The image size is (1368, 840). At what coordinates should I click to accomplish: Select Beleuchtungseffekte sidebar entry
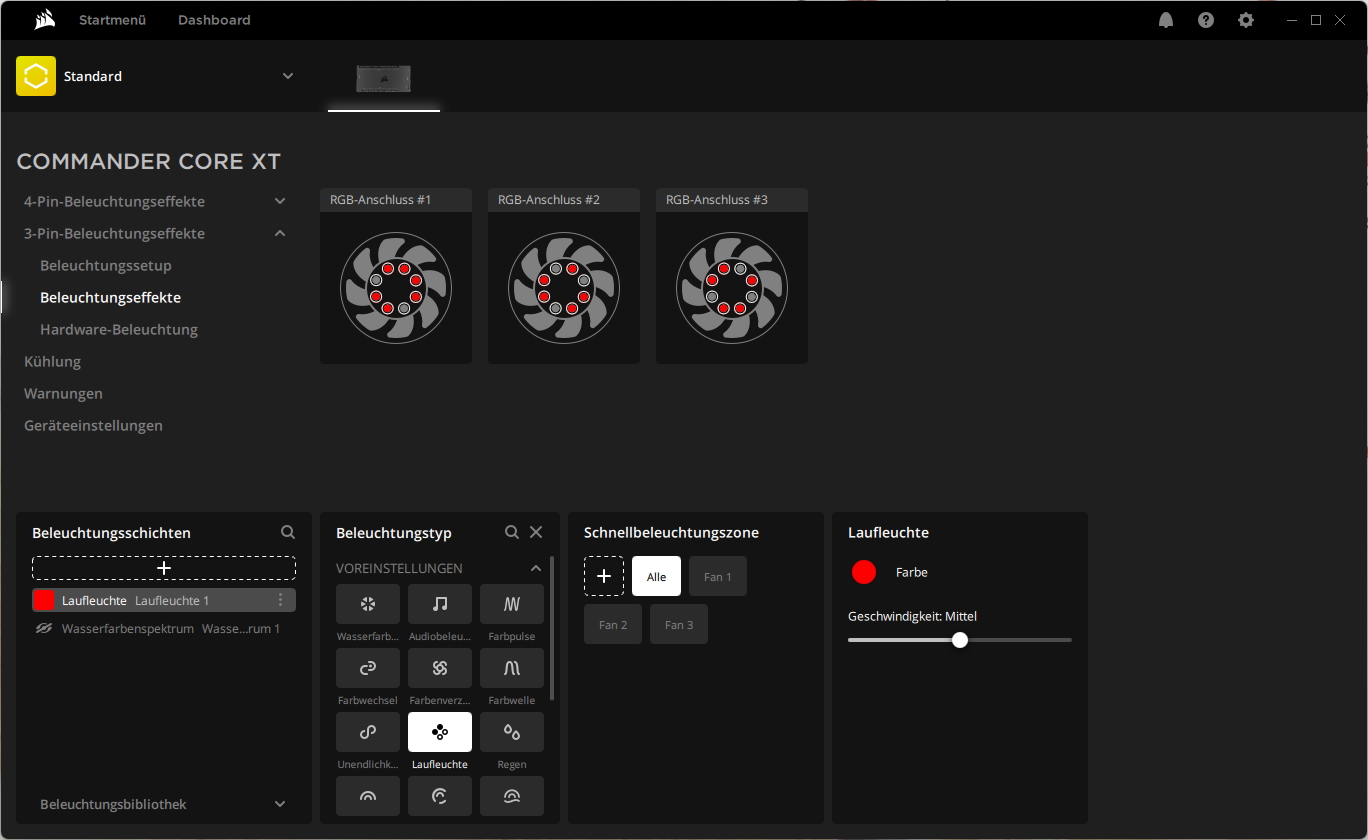click(x=110, y=297)
